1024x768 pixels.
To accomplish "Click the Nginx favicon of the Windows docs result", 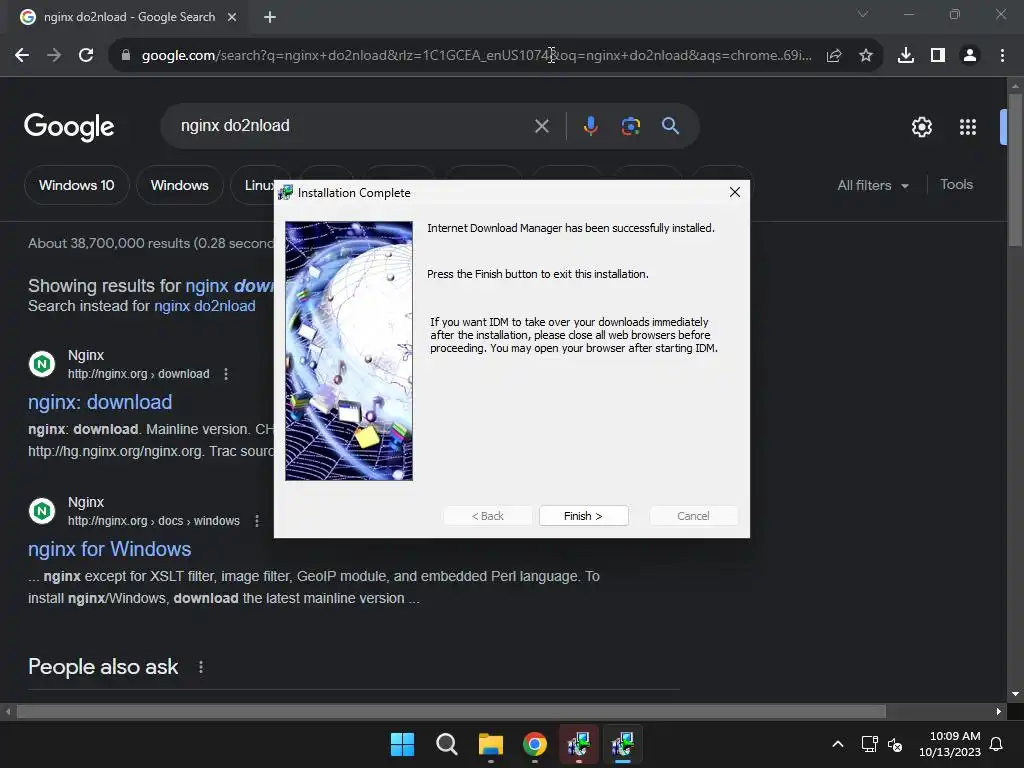I will tap(42, 511).
